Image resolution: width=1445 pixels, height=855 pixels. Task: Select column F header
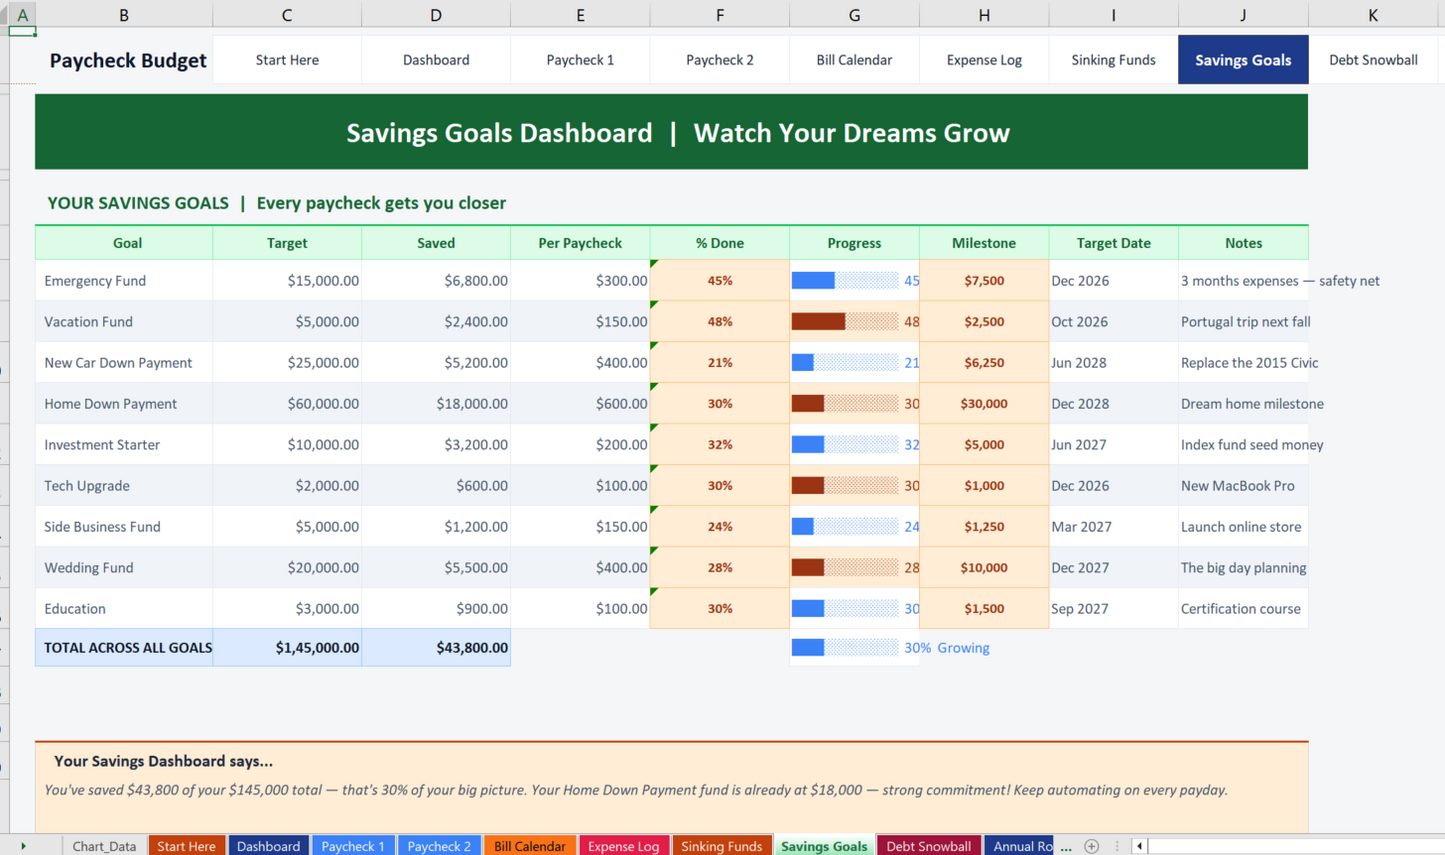coord(720,15)
